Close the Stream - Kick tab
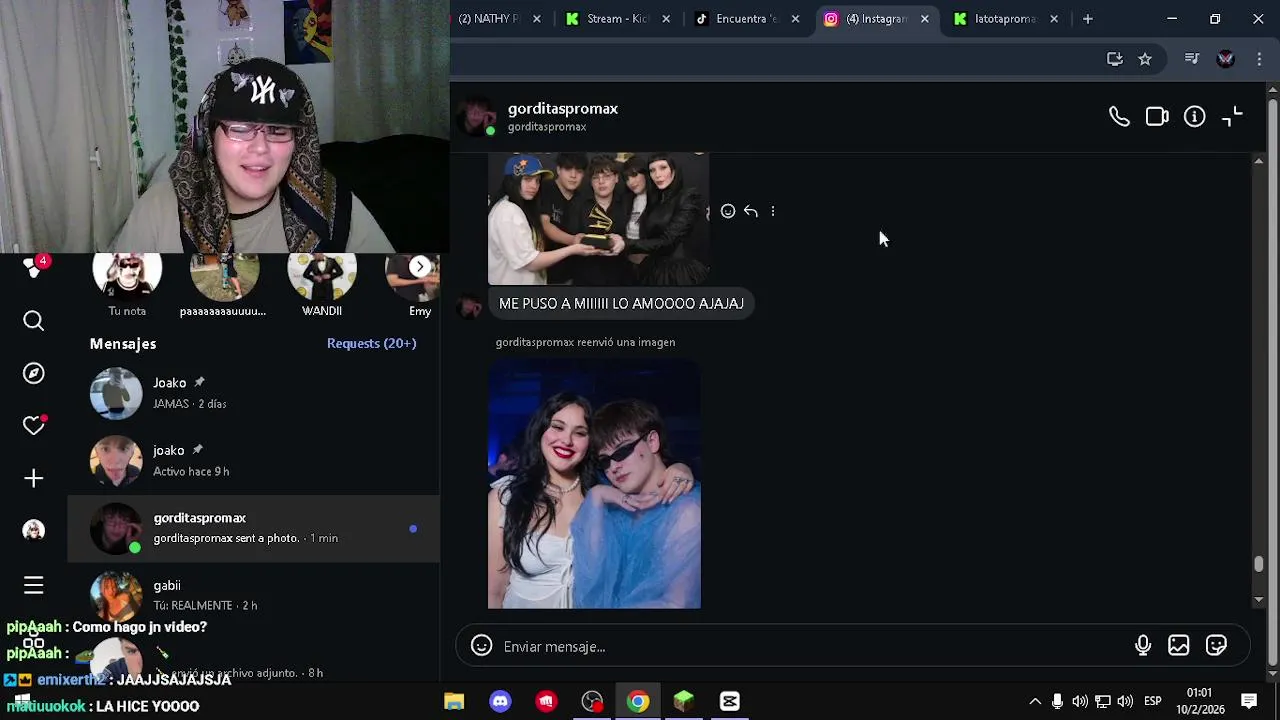1280x720 pixels. [x=666, y=19]
